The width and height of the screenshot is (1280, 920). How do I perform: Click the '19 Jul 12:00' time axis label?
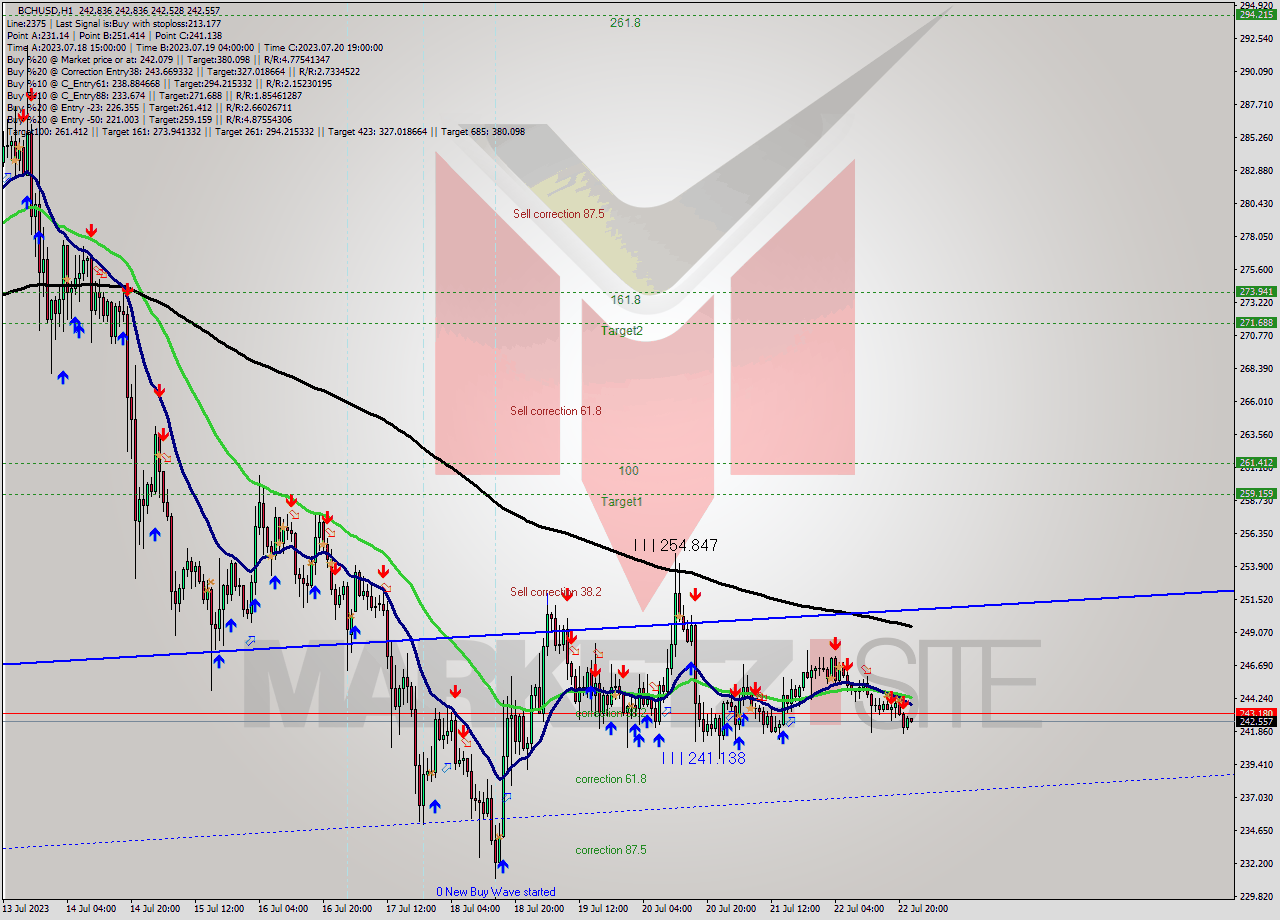point(603,909)
